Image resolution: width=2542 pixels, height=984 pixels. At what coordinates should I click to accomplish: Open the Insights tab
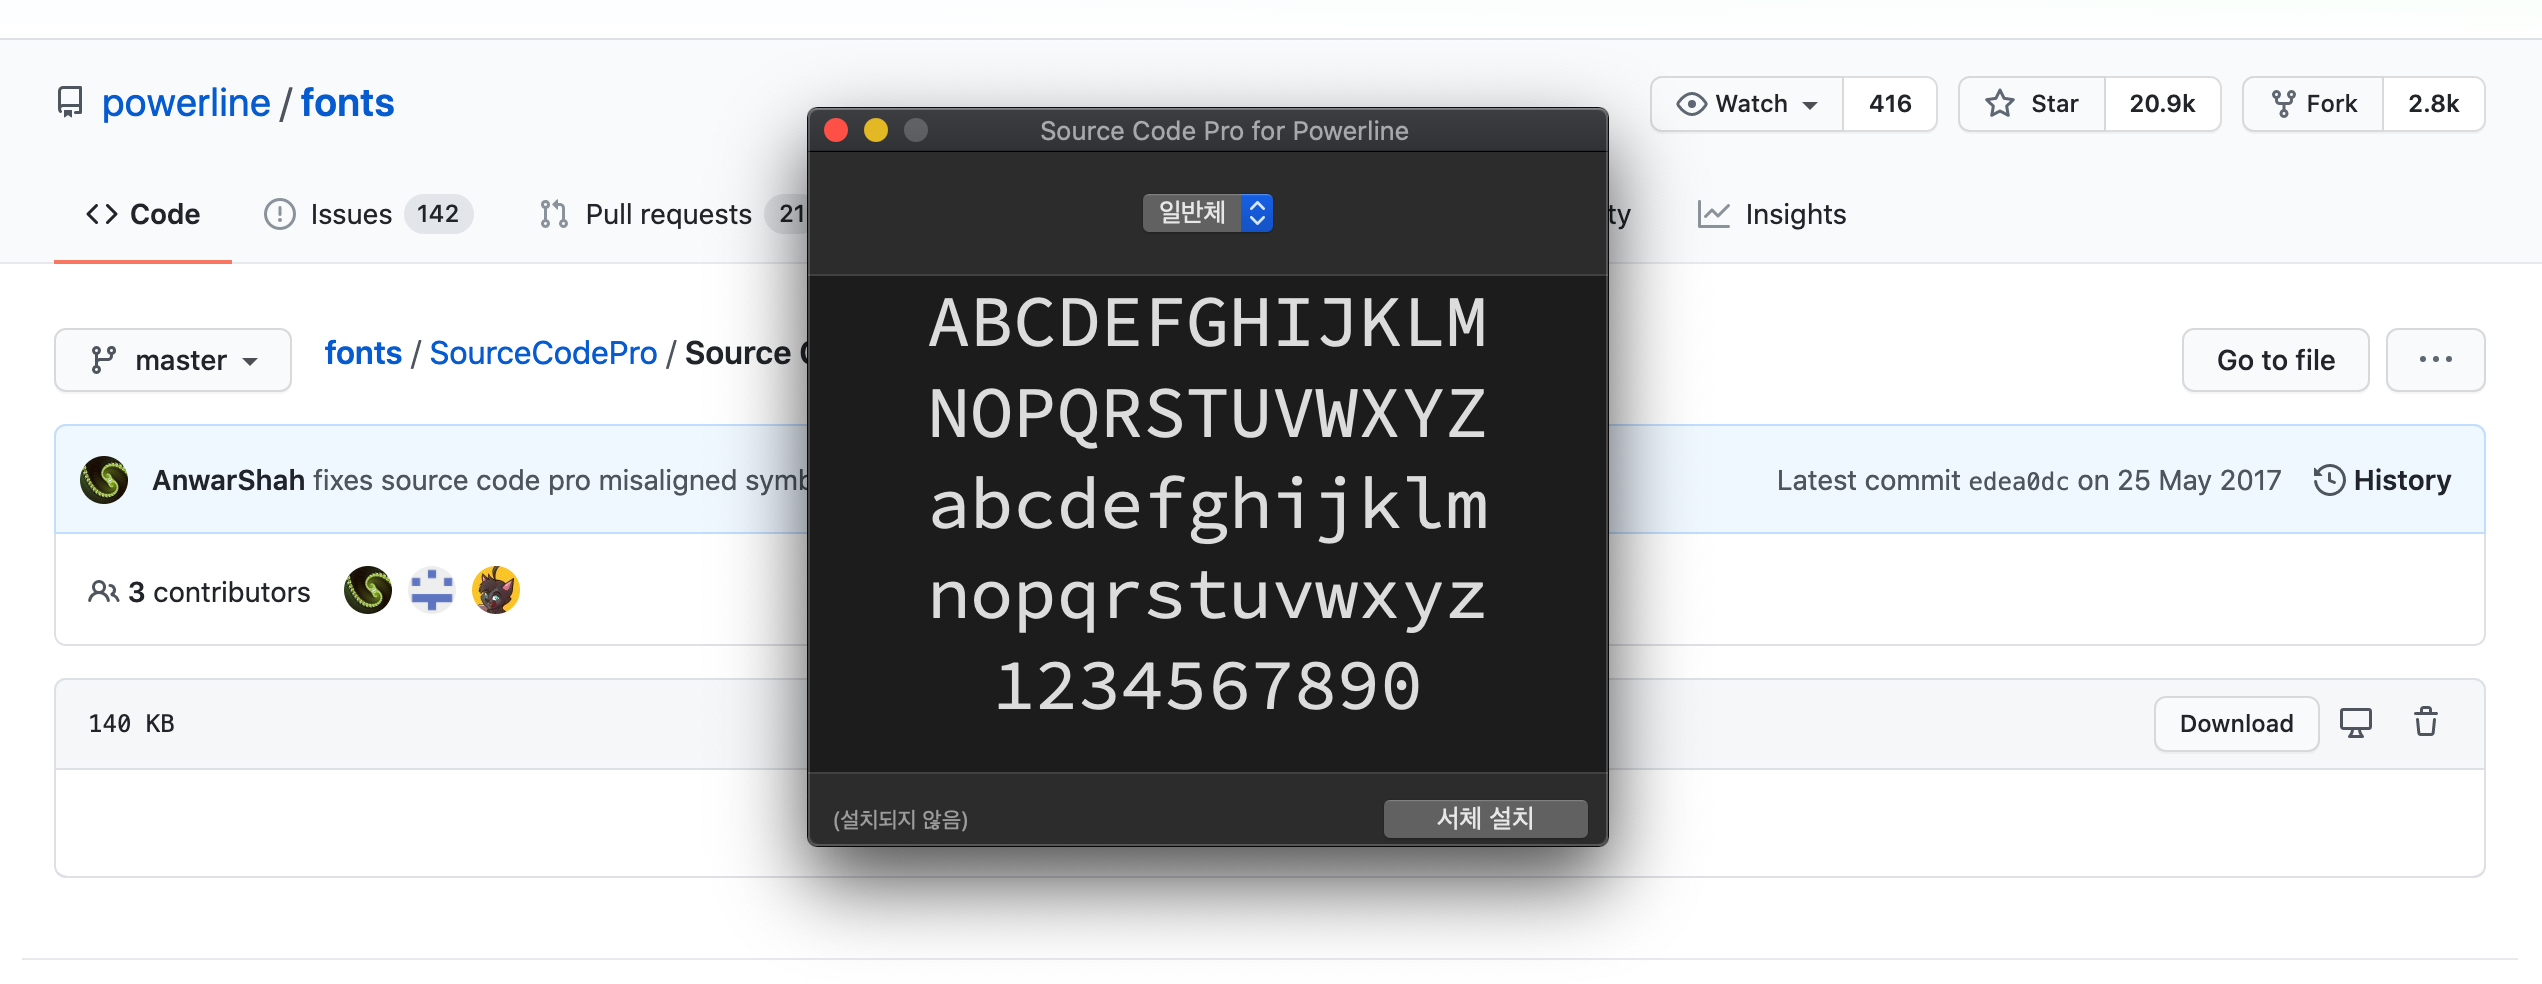click(1771, 214)
